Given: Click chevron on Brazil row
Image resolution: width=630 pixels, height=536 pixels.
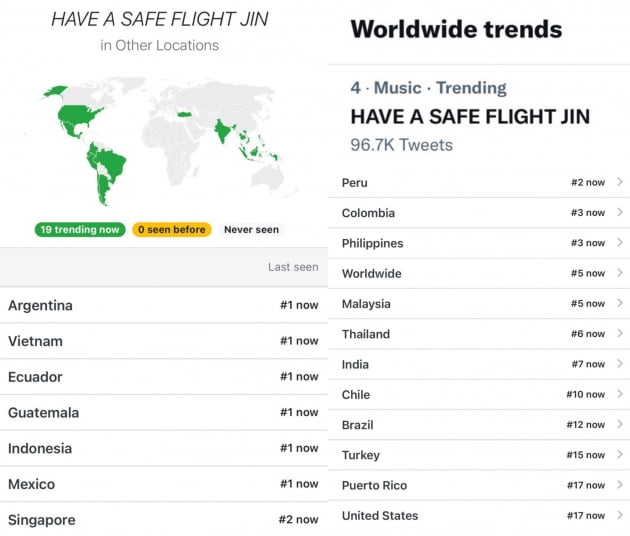Looking at the screenshot, I should (x=620, y=424).
